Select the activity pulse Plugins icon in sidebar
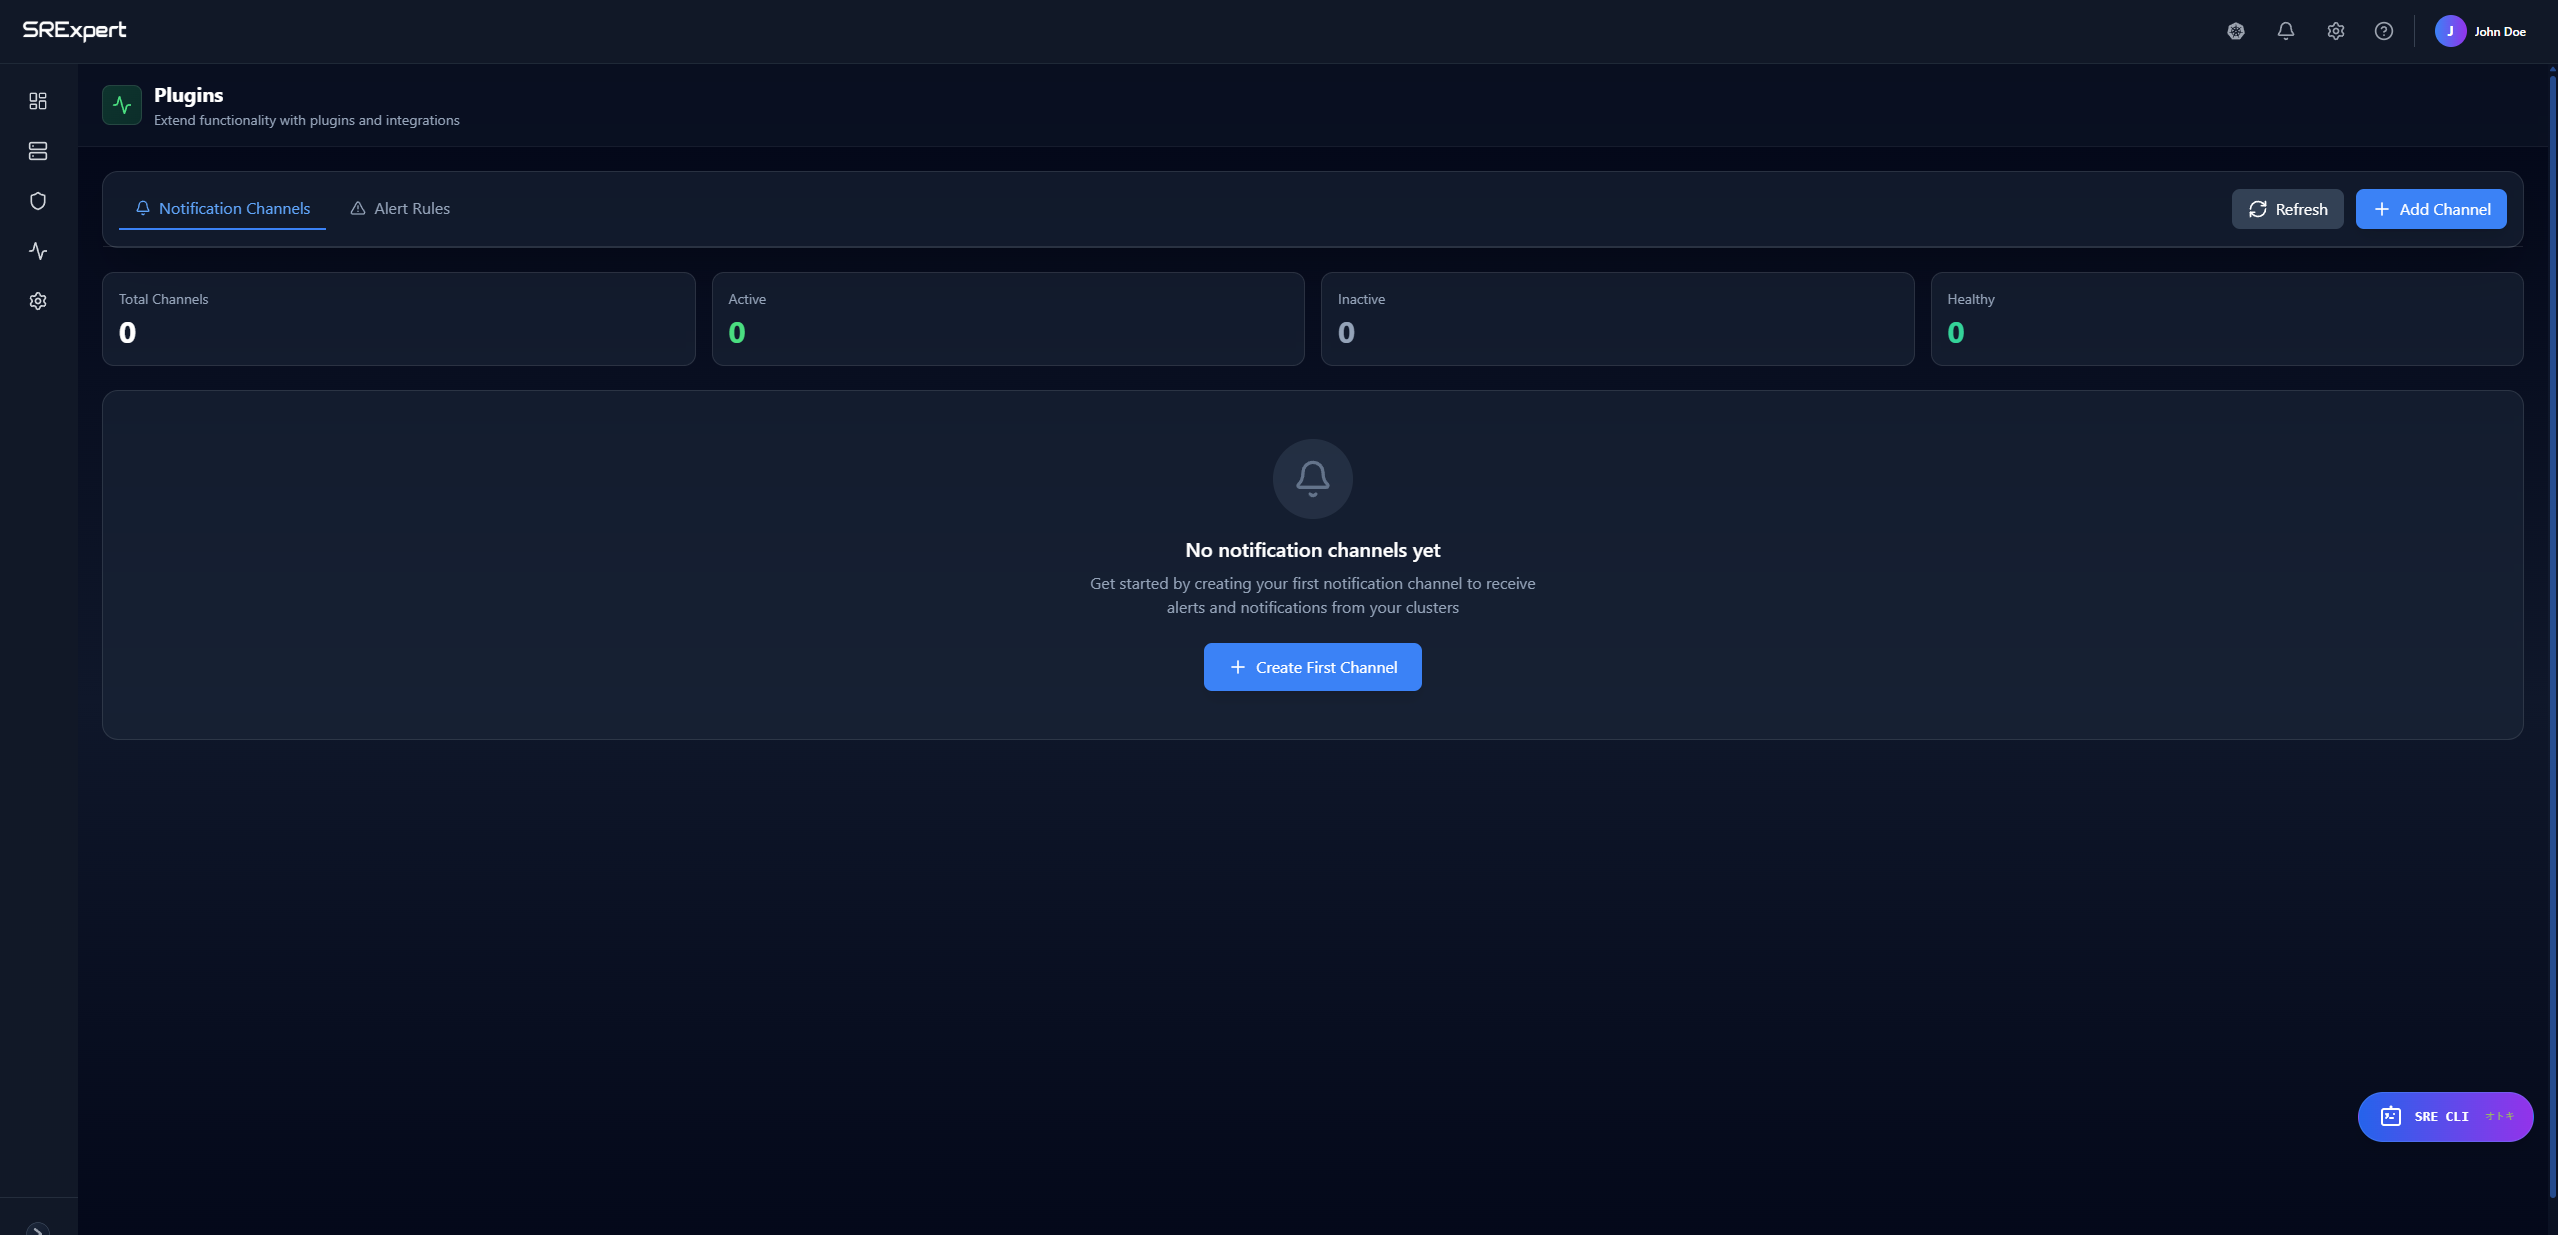The image size is (2558, 1235). (37, 251)
